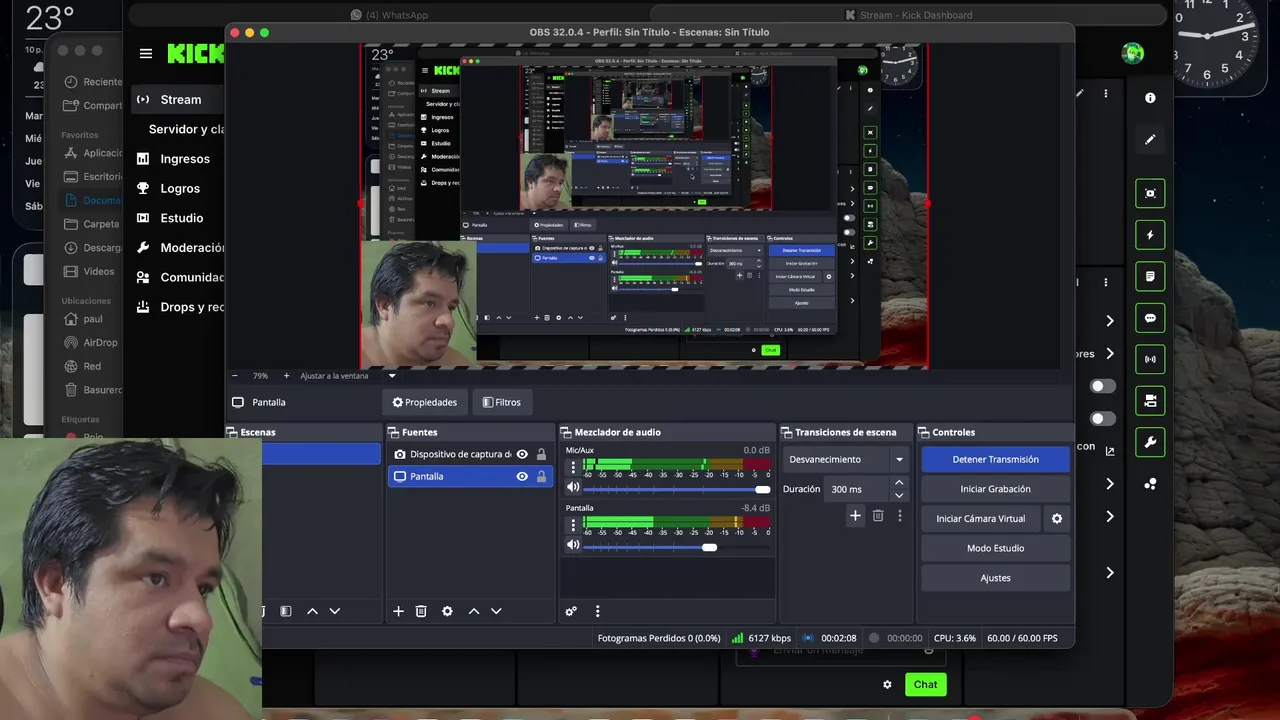
Task: Open transition properties three-dot menu
Action: (x=900, y=516)
